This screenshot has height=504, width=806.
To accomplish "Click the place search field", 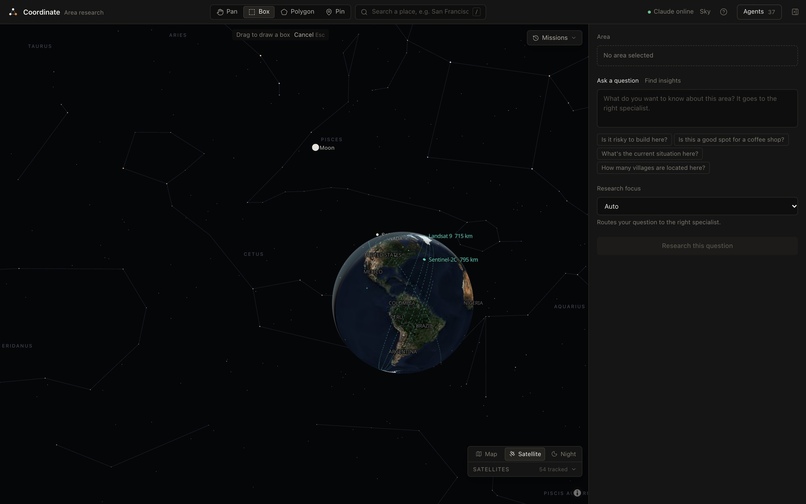I will [x=420, y=12].
